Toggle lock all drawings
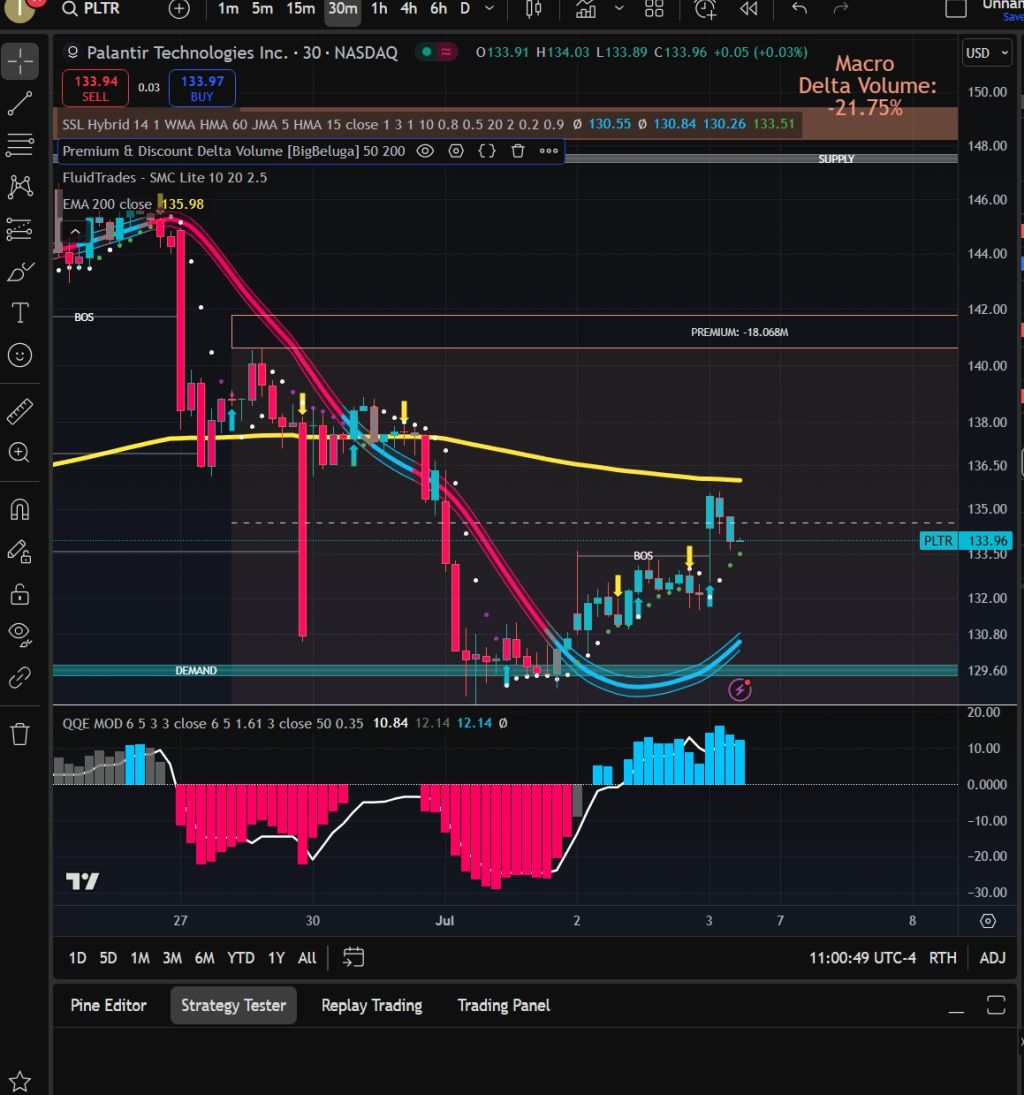The height and width of the screenshot is (1095, 1024). (20, 594)
